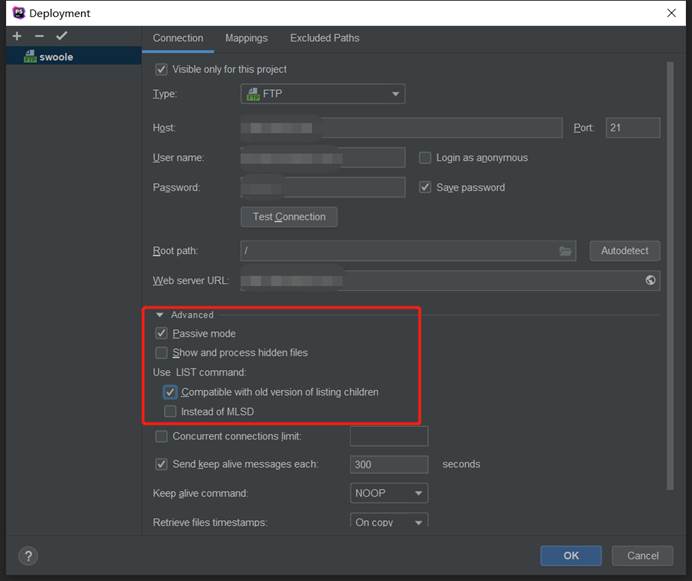Switch to the Connection tab

pos(178,38)
